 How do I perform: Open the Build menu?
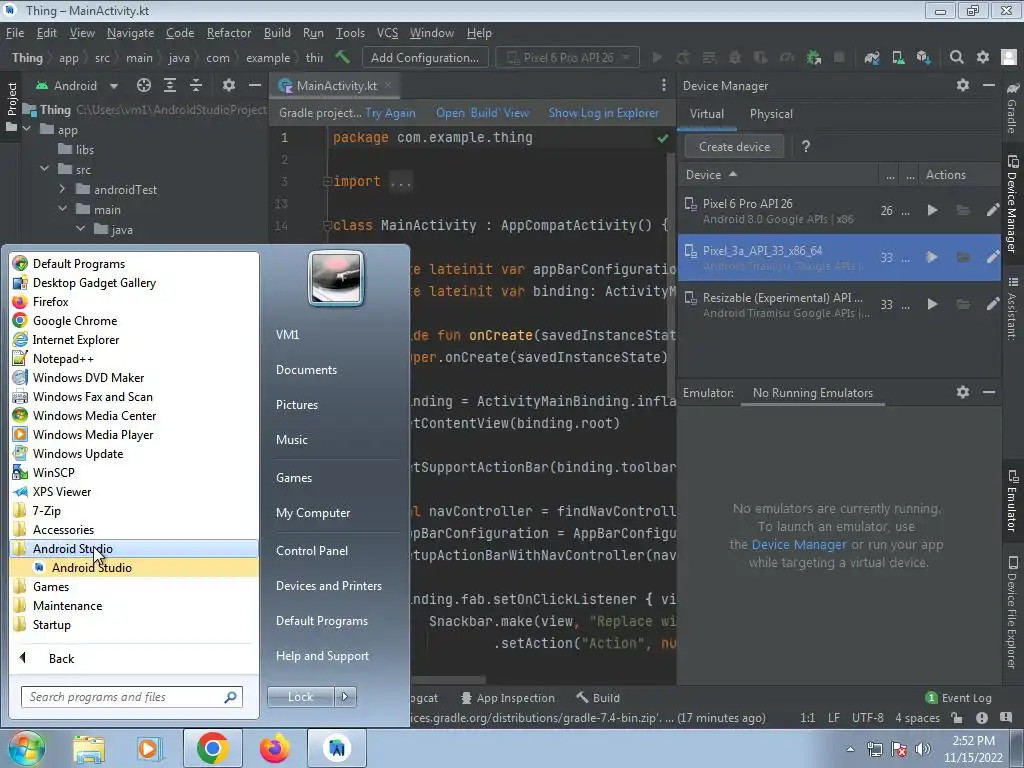click(x=277, y=33)
